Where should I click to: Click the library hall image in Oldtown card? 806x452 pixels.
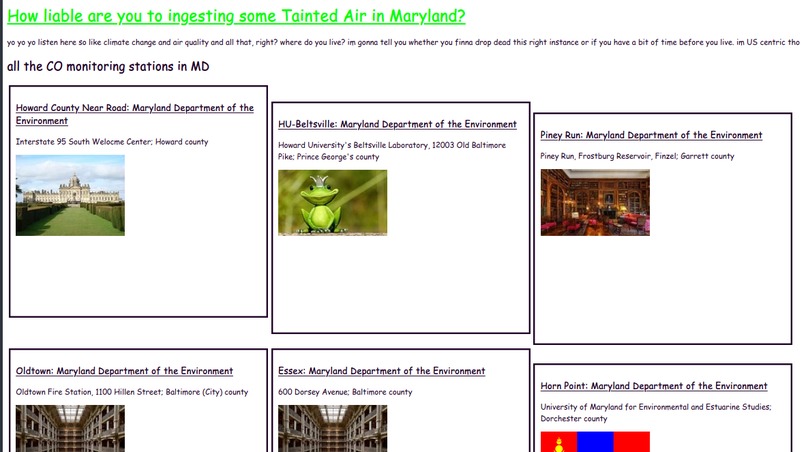[x=70, y=428]
